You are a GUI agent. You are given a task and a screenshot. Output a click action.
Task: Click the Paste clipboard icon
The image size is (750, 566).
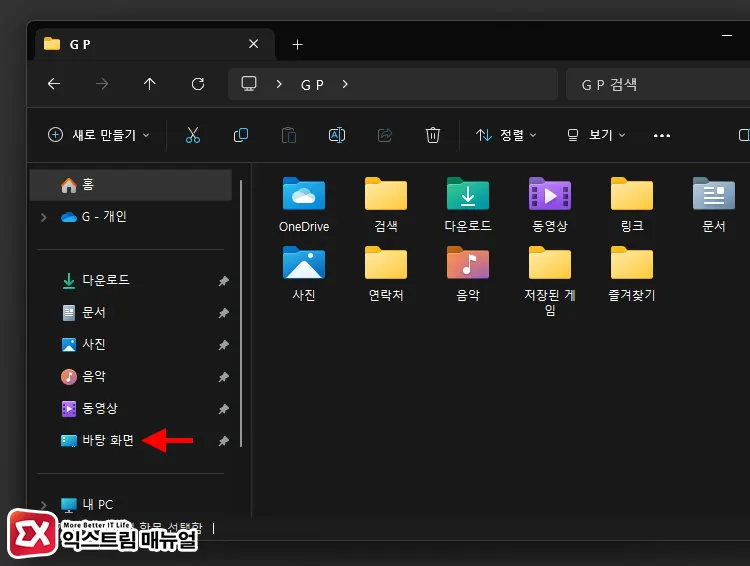(x=289, y=135)
